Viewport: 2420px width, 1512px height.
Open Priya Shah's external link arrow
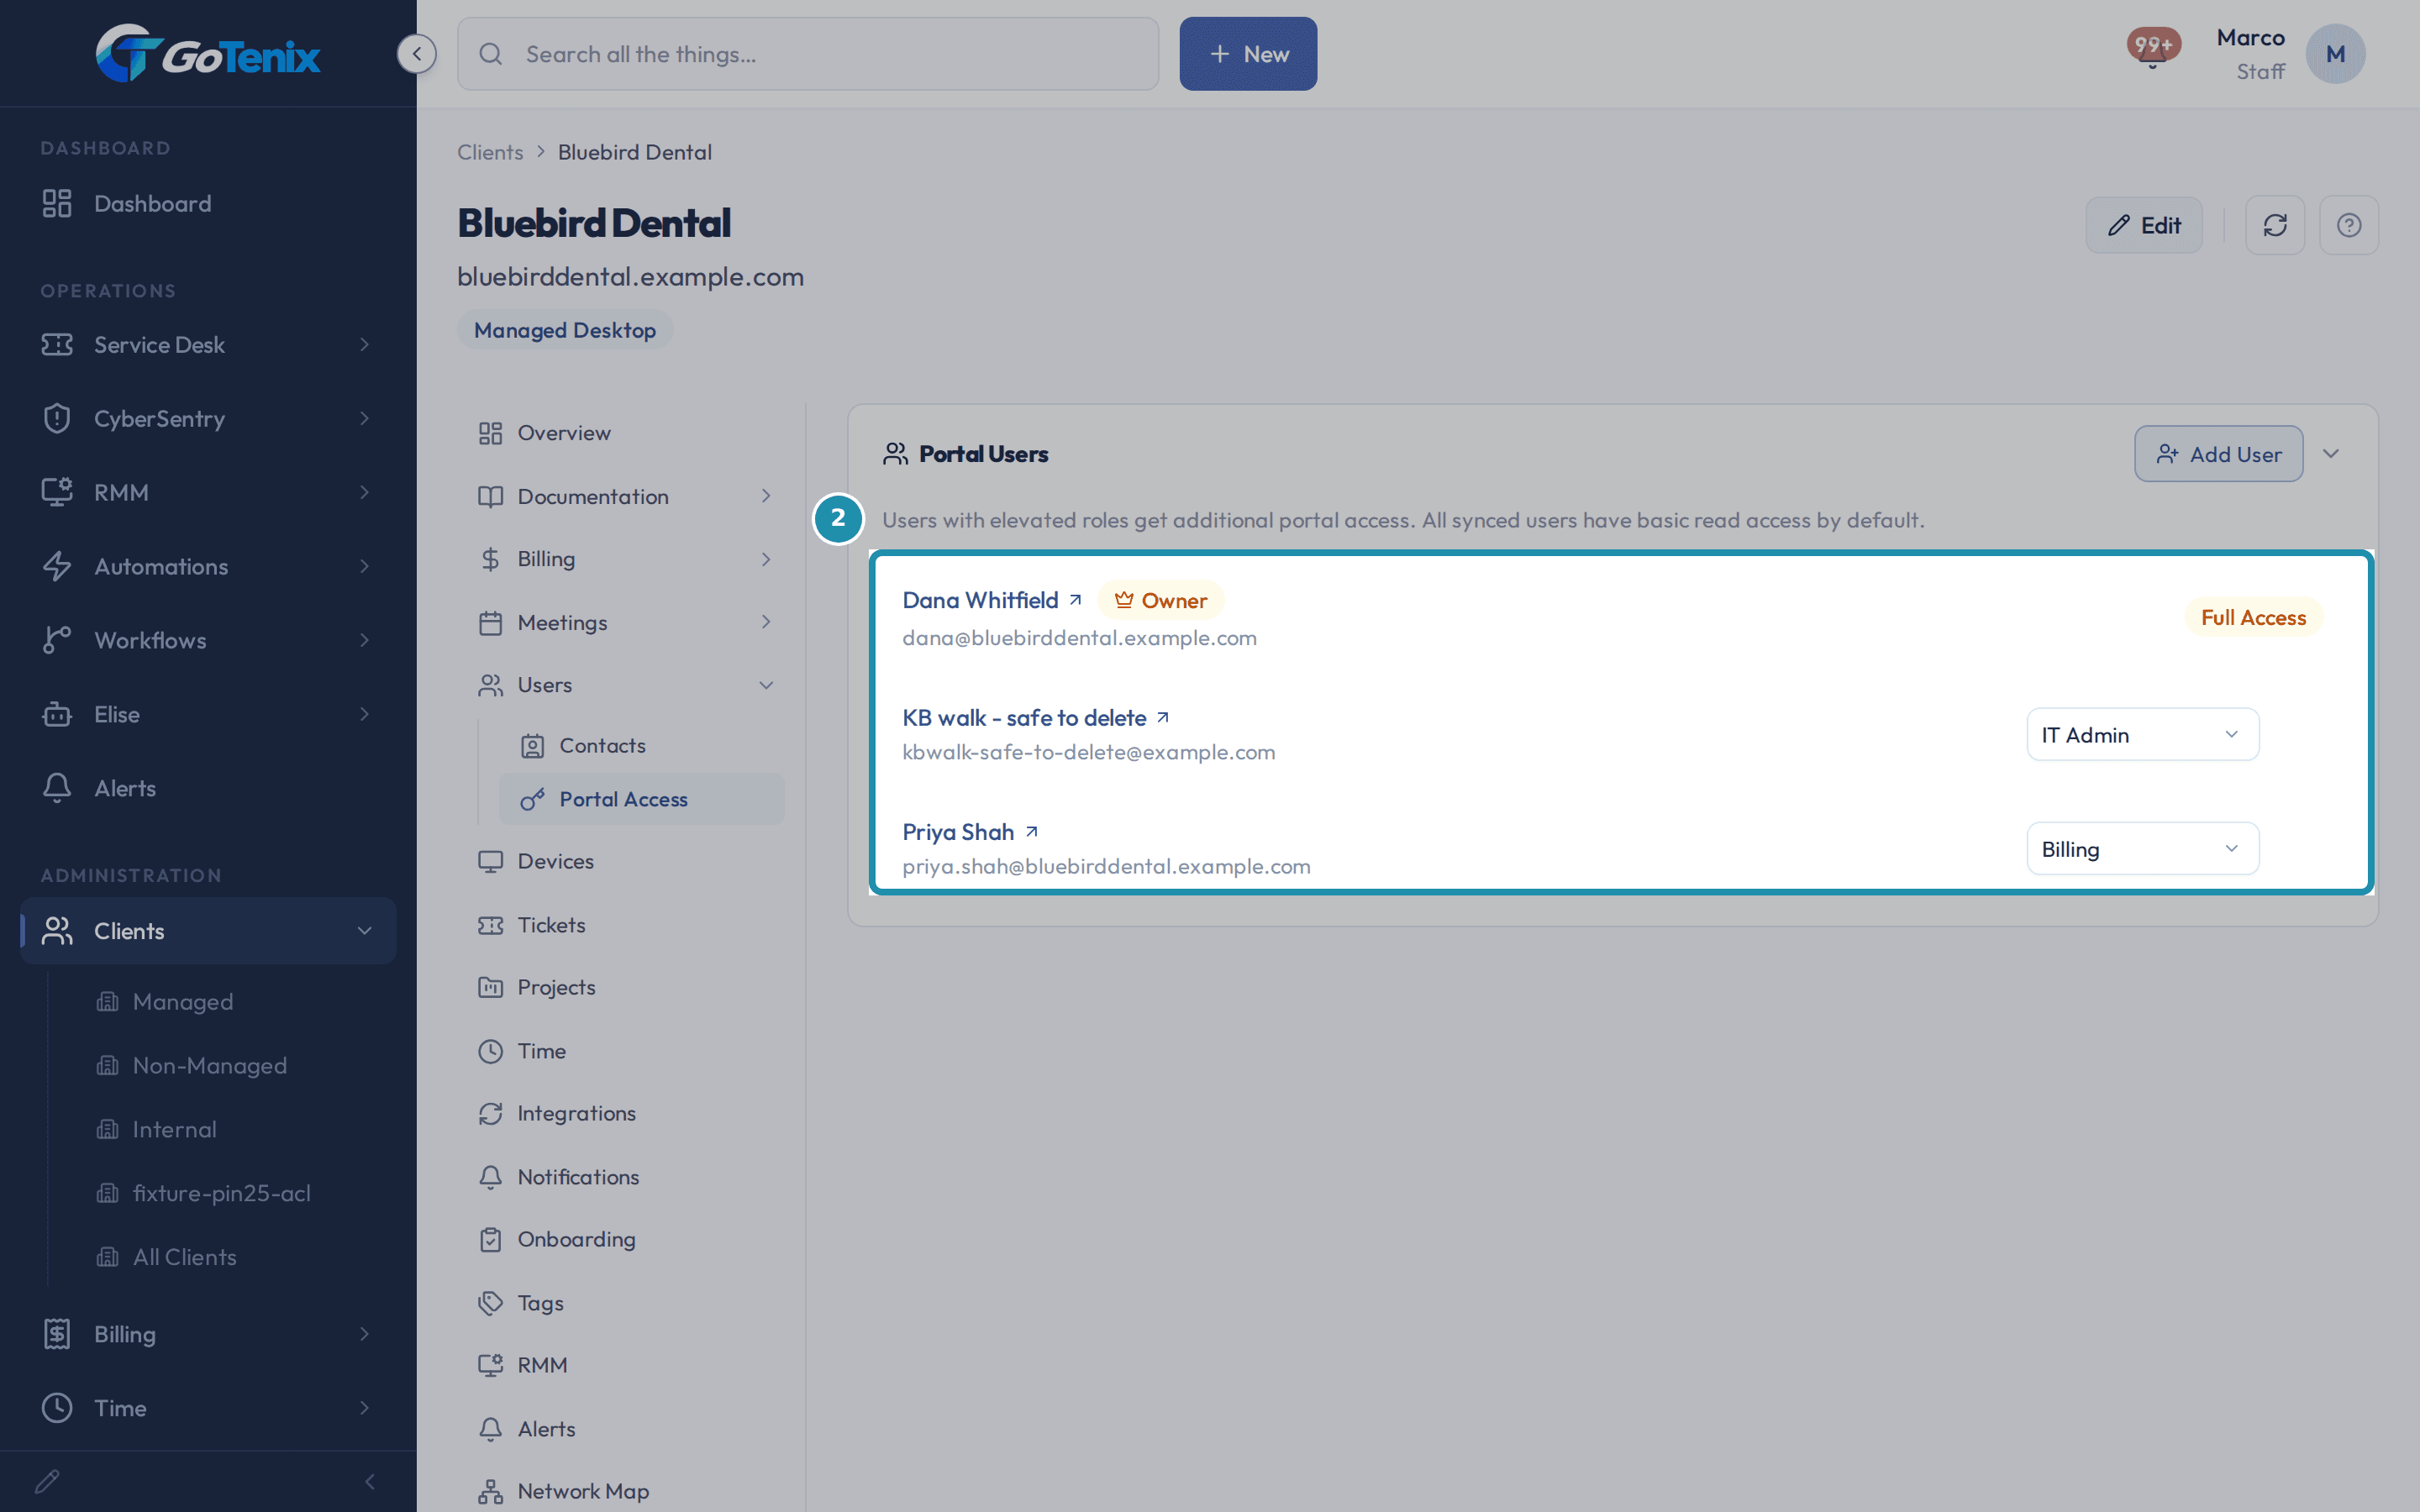(x=1032, y=832)
